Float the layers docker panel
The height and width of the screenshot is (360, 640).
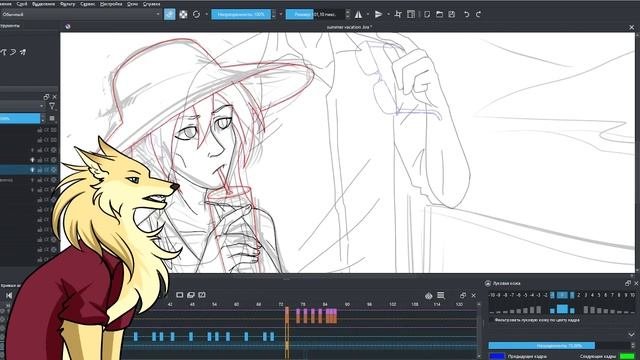click(46, 97)
